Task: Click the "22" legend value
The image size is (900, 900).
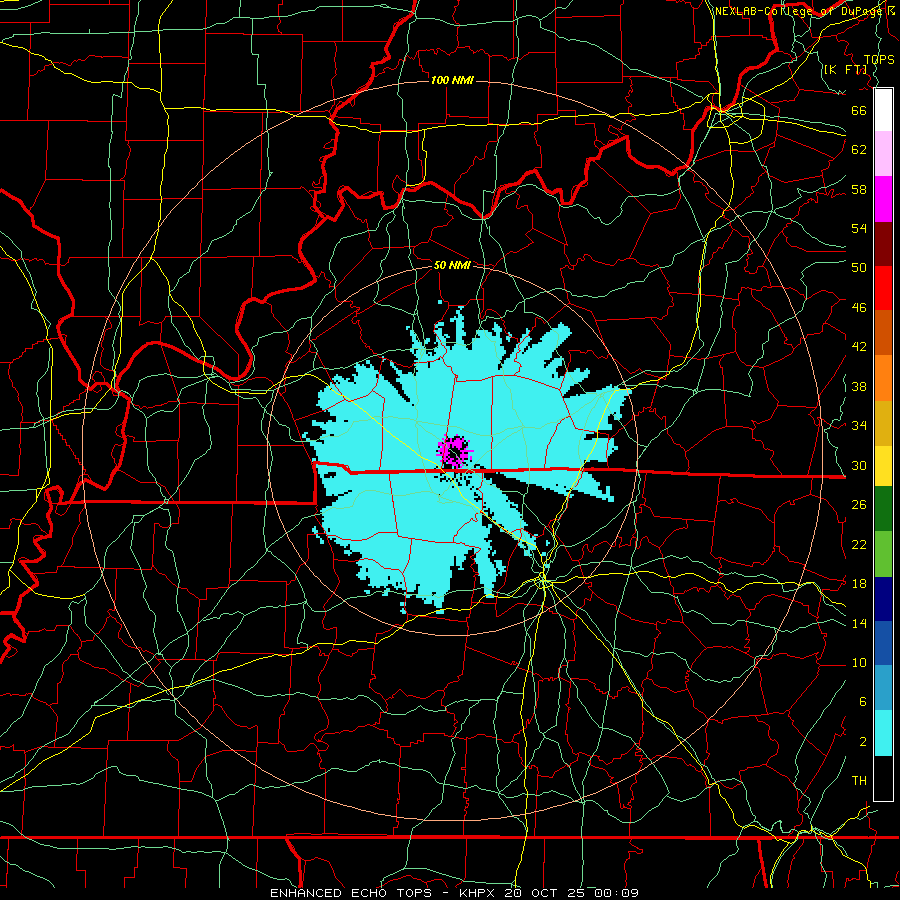Action: 859,544
